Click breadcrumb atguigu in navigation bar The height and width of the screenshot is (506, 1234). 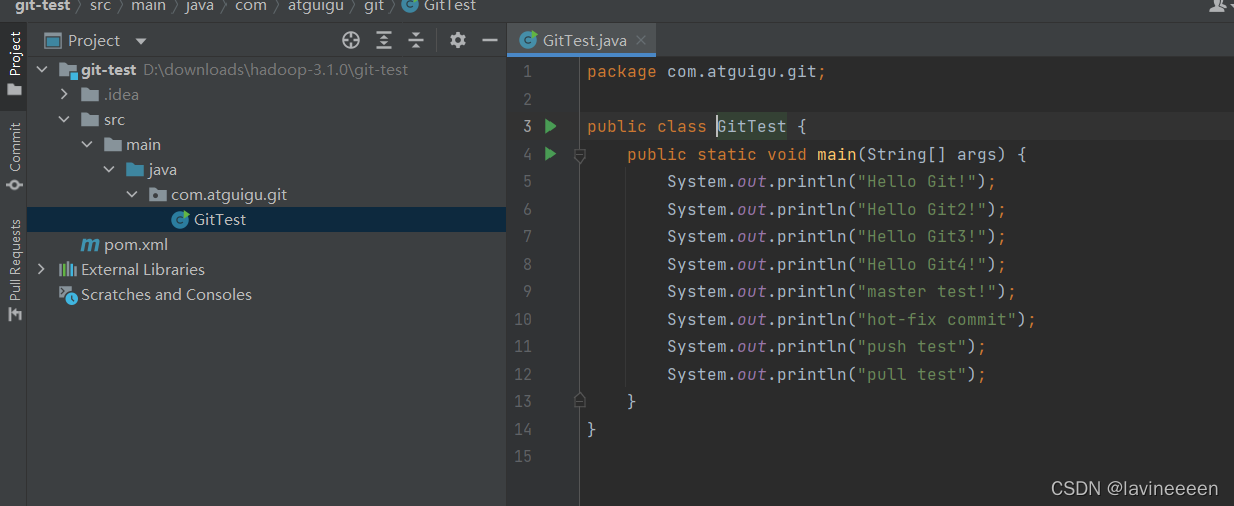click(315, 6)
